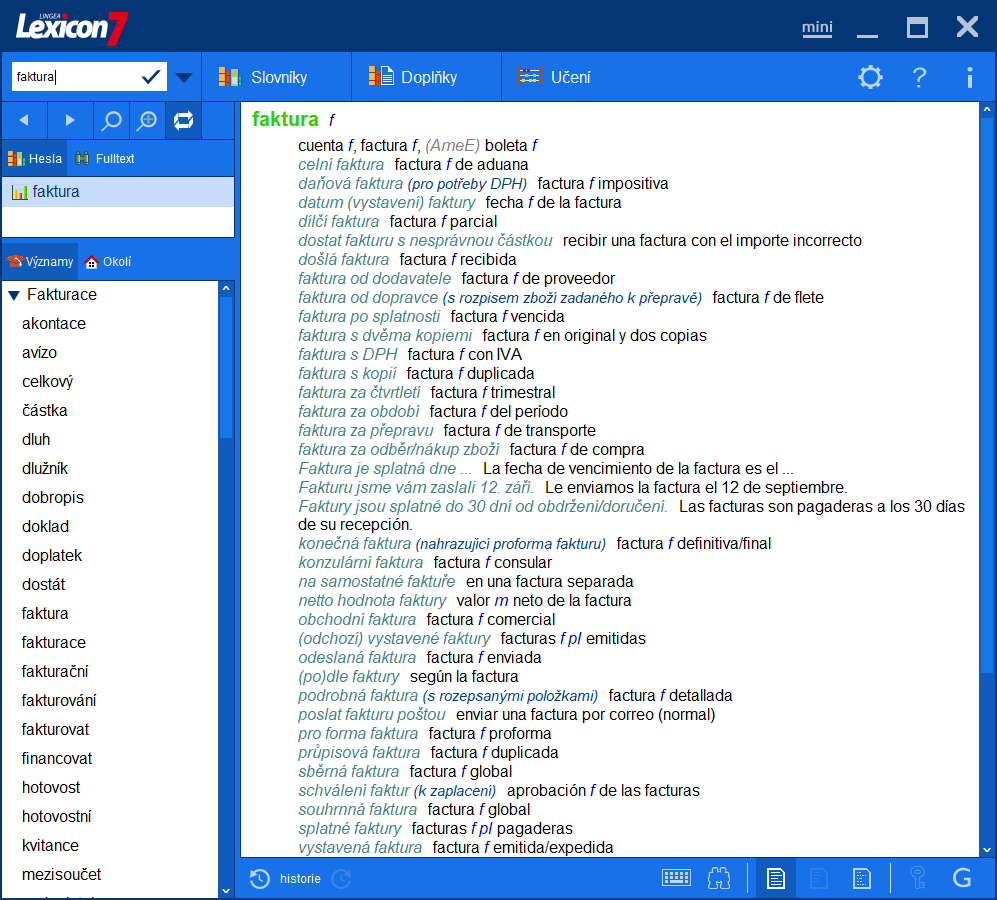This screenshot has height=900, width=997.
Task: Click the G search icon
Action: pos(962,878)
